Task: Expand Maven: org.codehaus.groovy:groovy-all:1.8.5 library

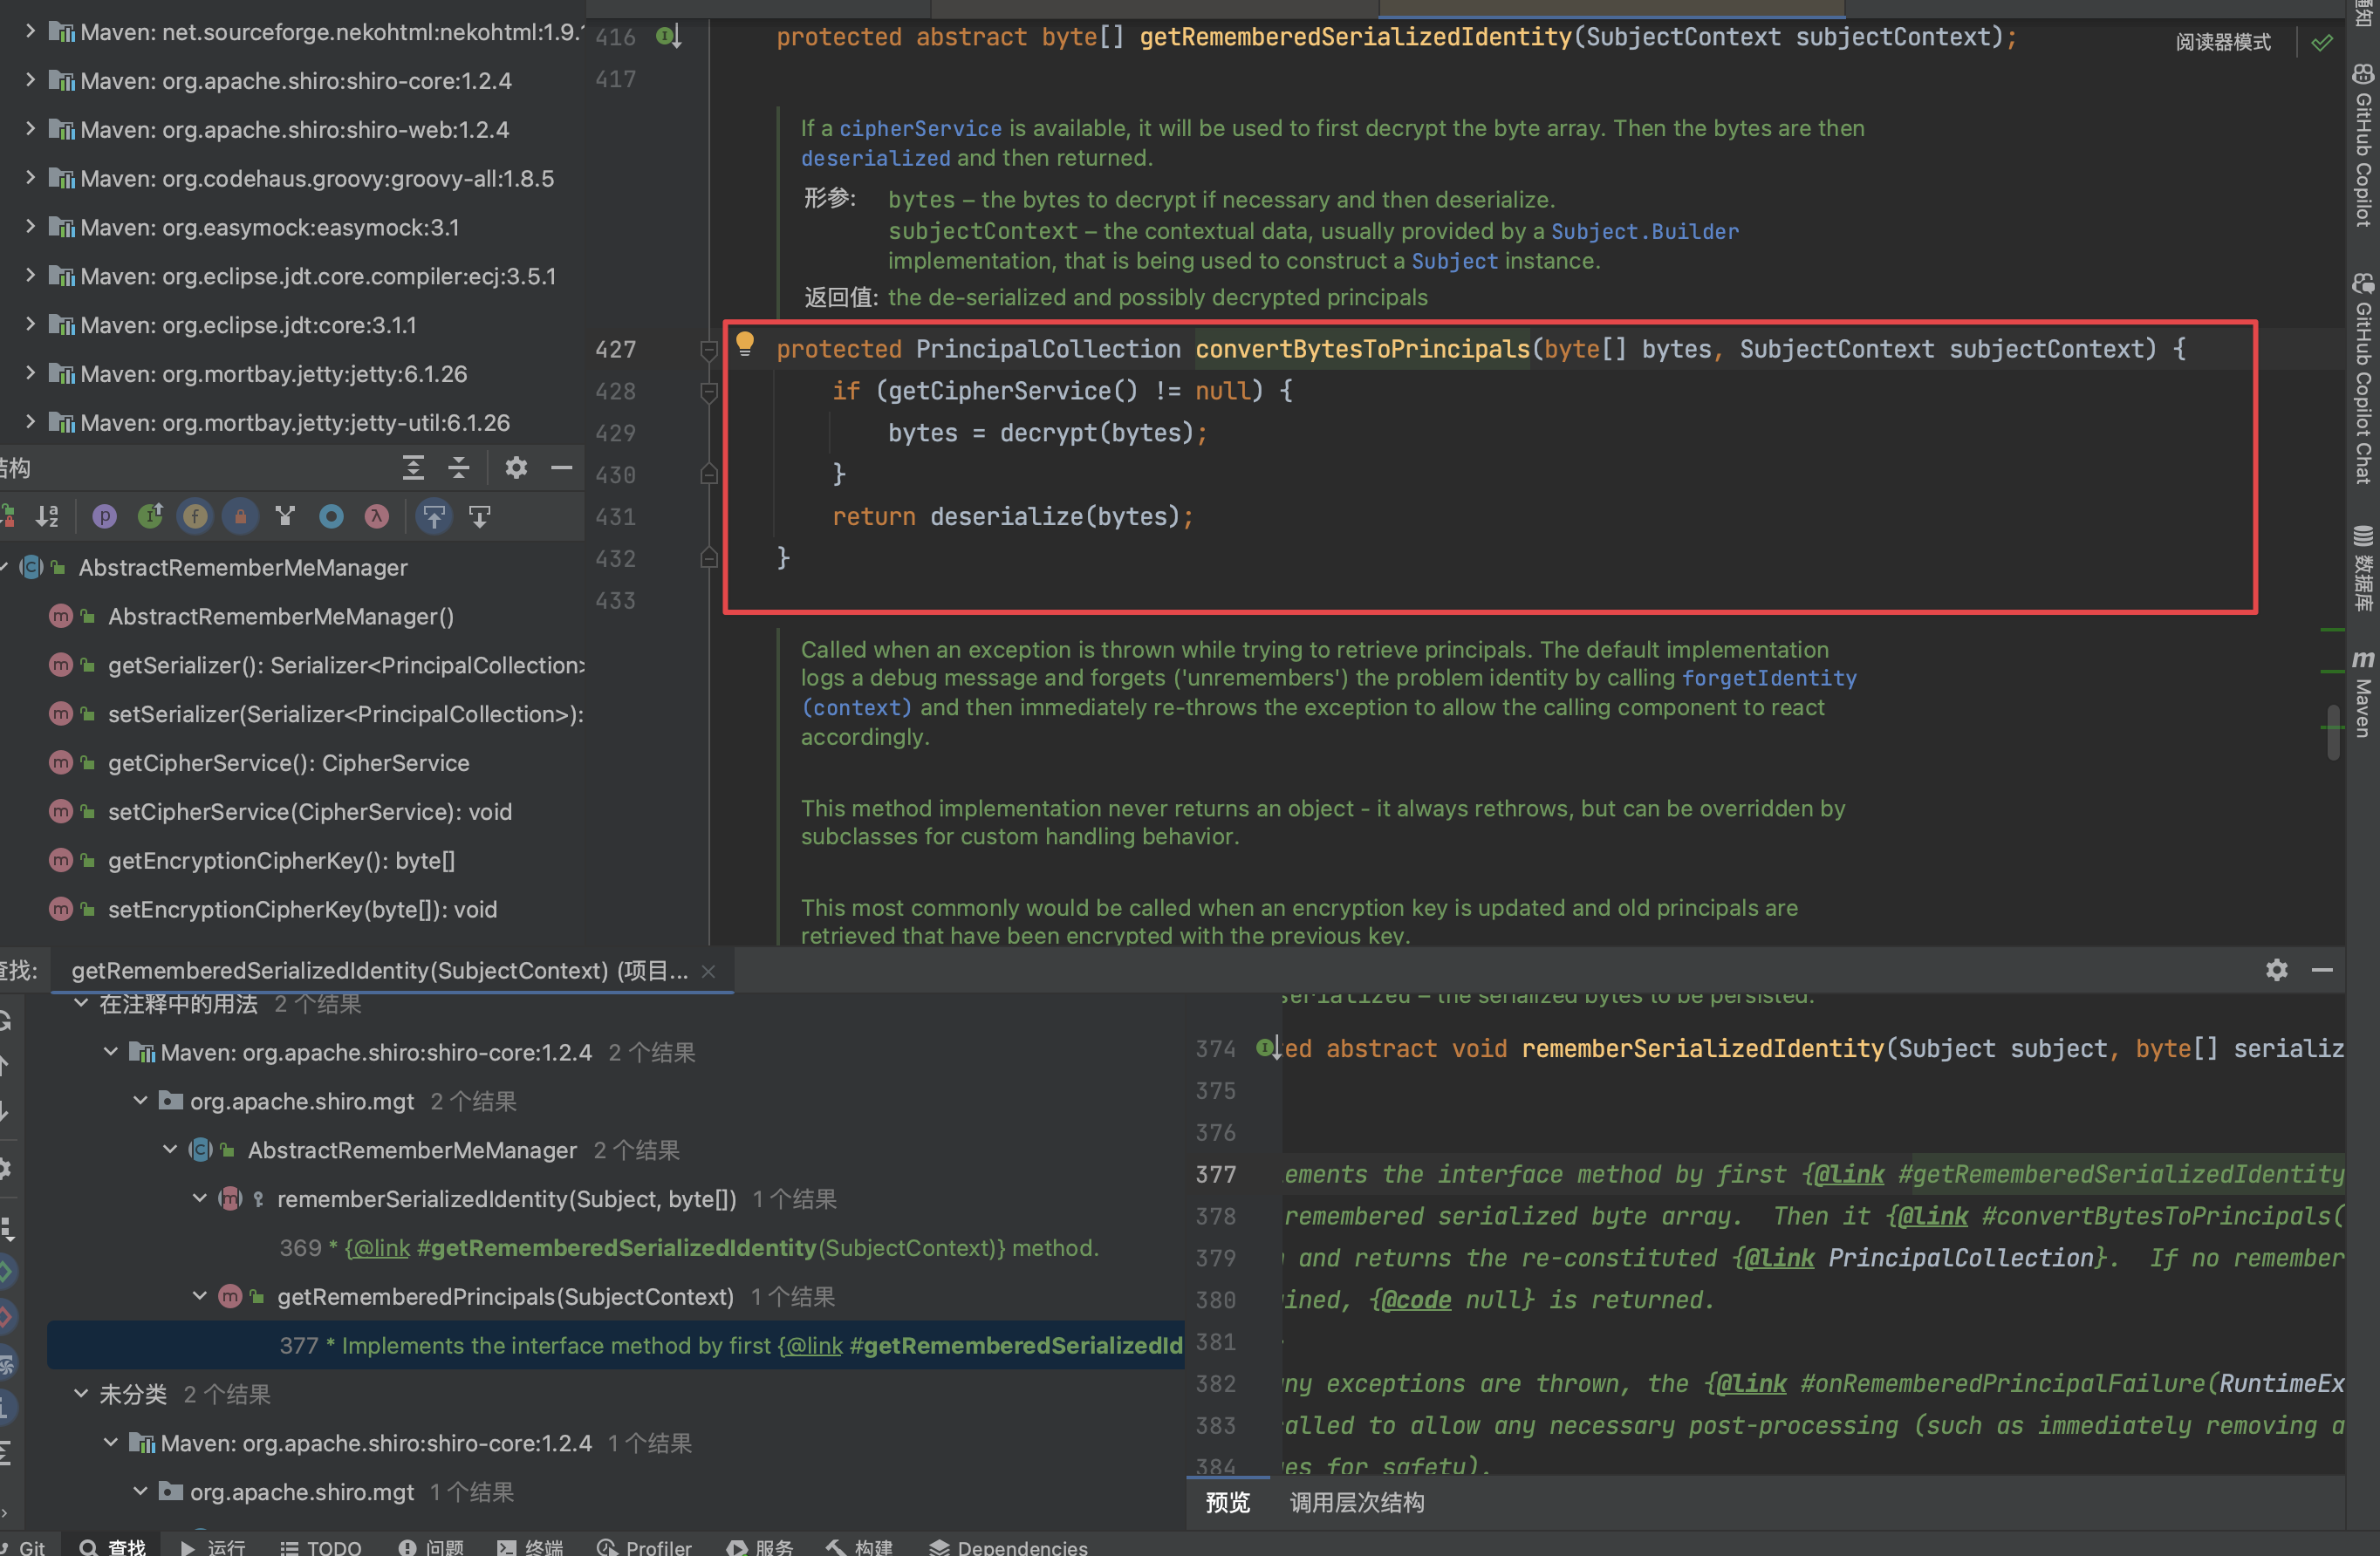Action: click(x=30, y=178)
